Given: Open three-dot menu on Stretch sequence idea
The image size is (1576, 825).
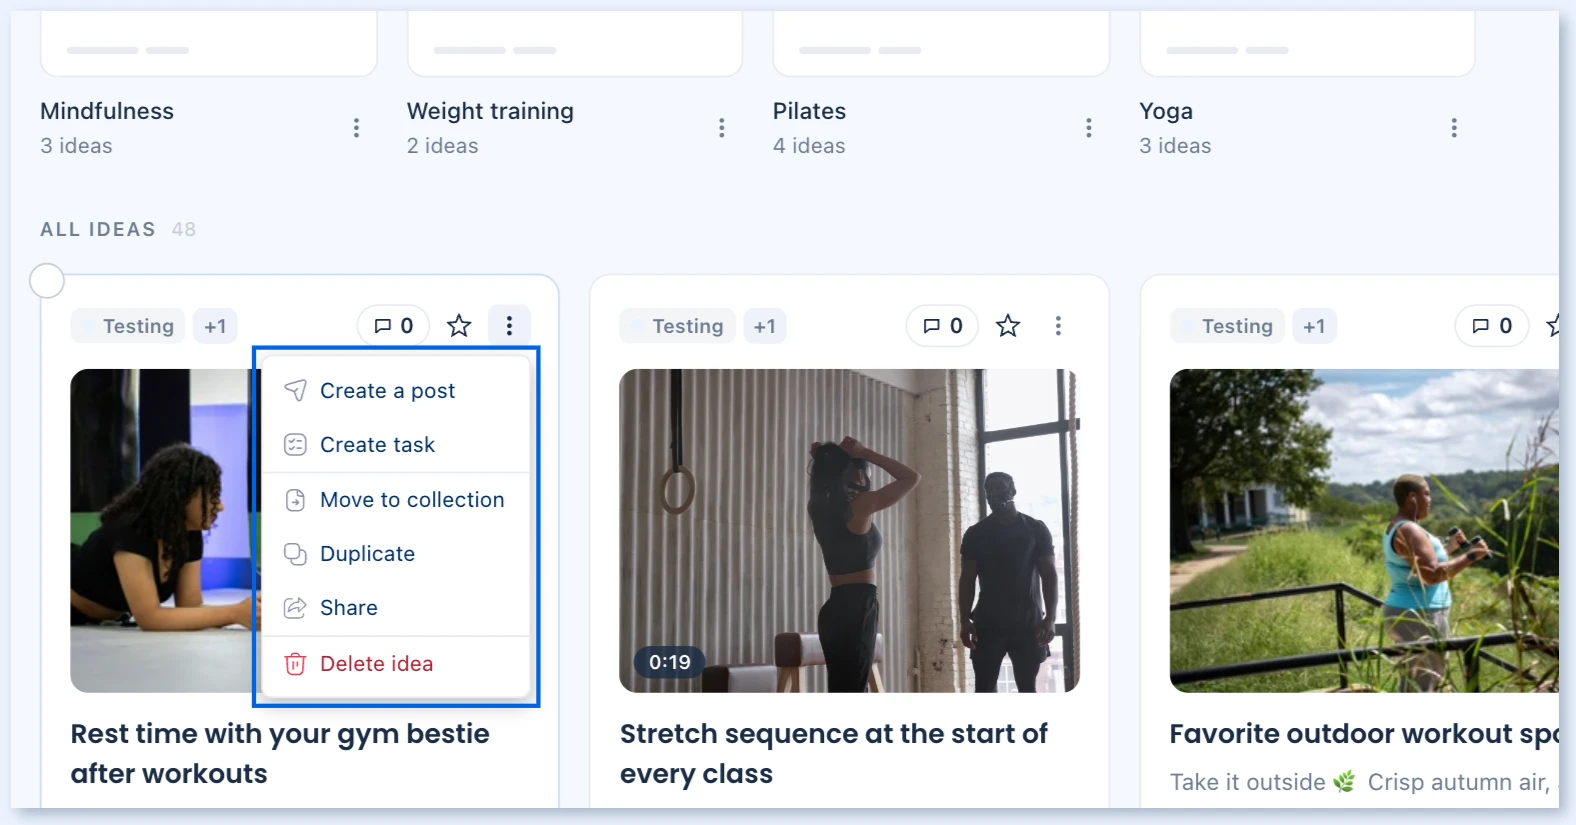Looking at the screenshot, I should 1058,326.
